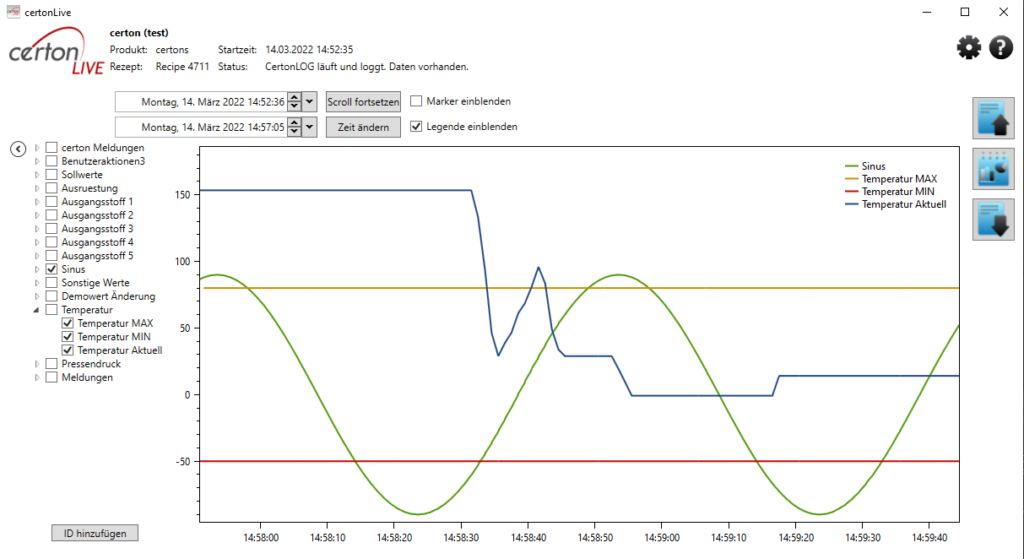The height and width of the screenshot is (559, 1024).
Task: Click the 14:58:30 time axis label
Action: tap(461, 538)
